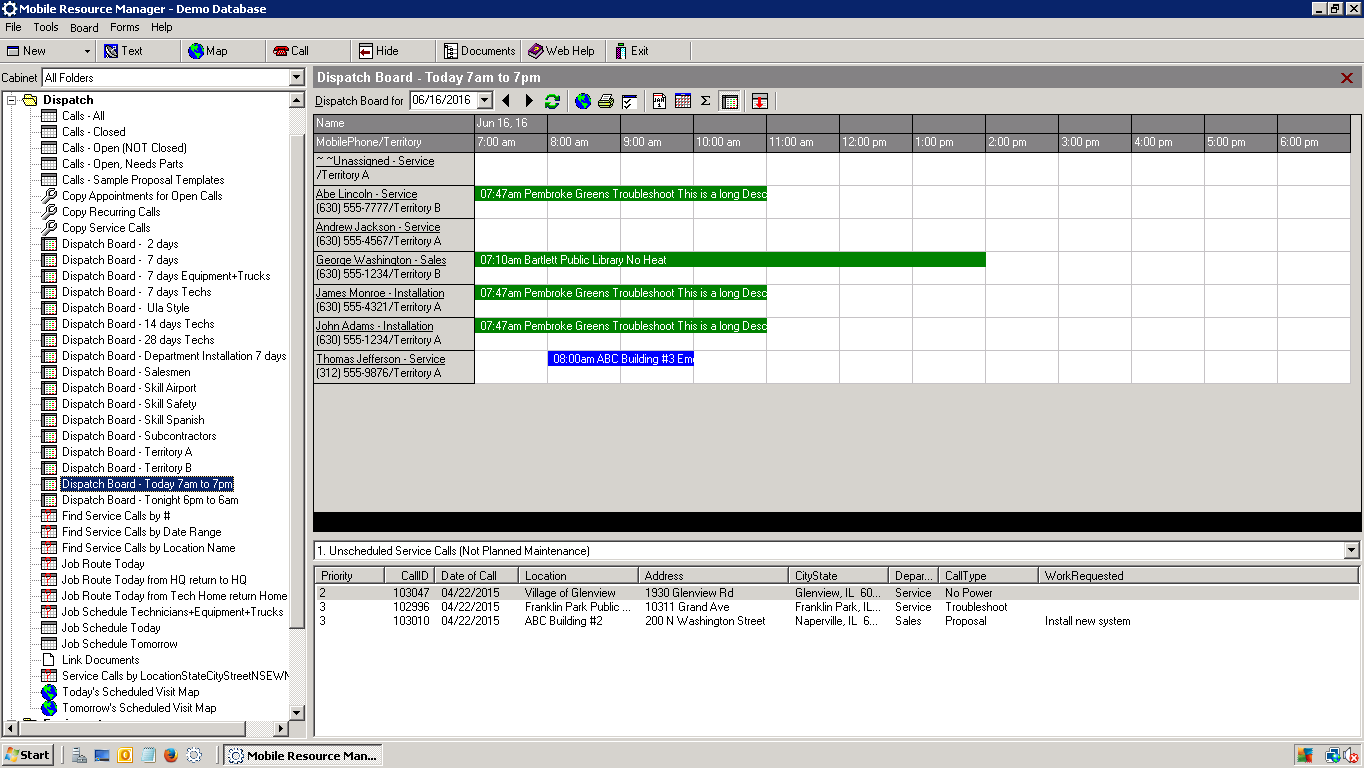Viewport: 1364px width, 768px height.
Task: Open Web Help from the toolbar
Action: click(x=561, y=51)
